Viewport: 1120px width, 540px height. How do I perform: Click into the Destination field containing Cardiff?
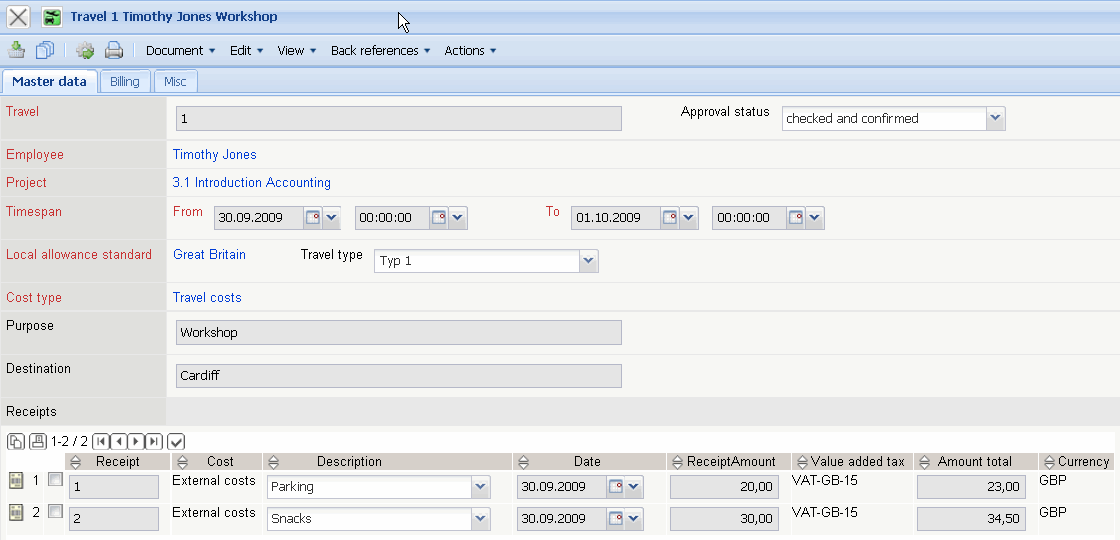point(398,376)
